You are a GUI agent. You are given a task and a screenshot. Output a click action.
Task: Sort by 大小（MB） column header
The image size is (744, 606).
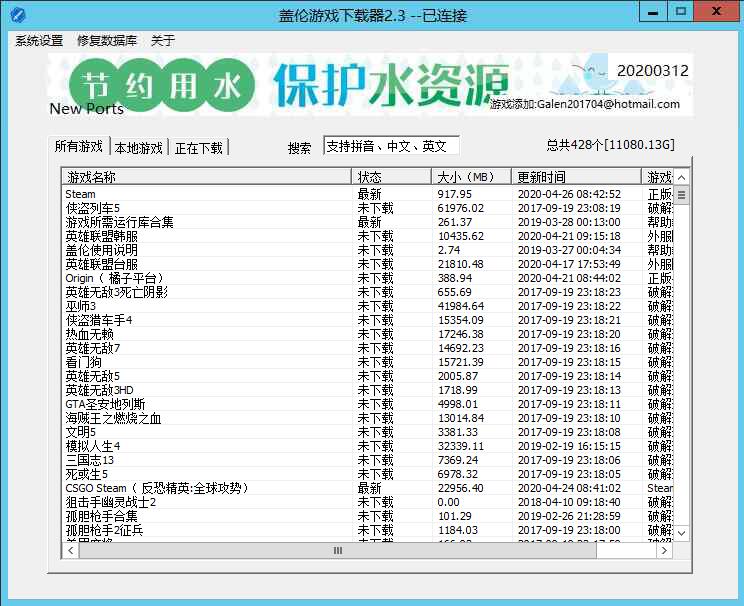coord(471,177)
